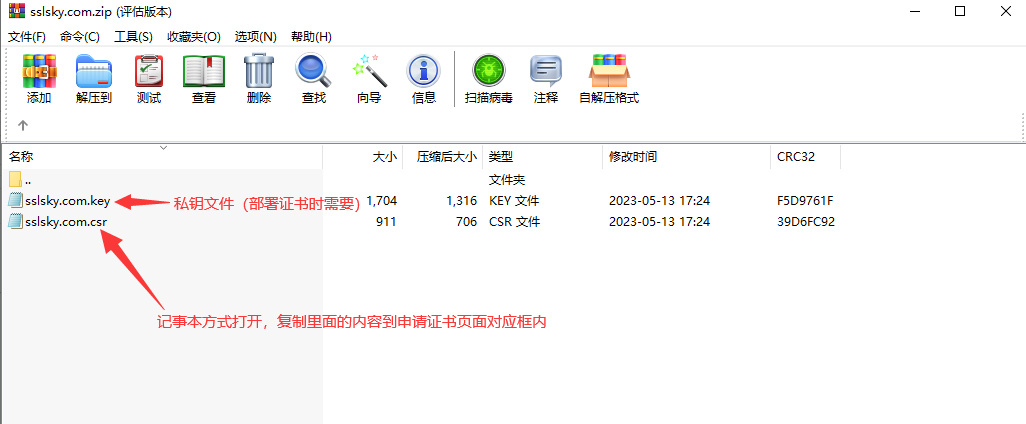Click the 删除 (Delete) trash icon

click(x=258, y=71)
